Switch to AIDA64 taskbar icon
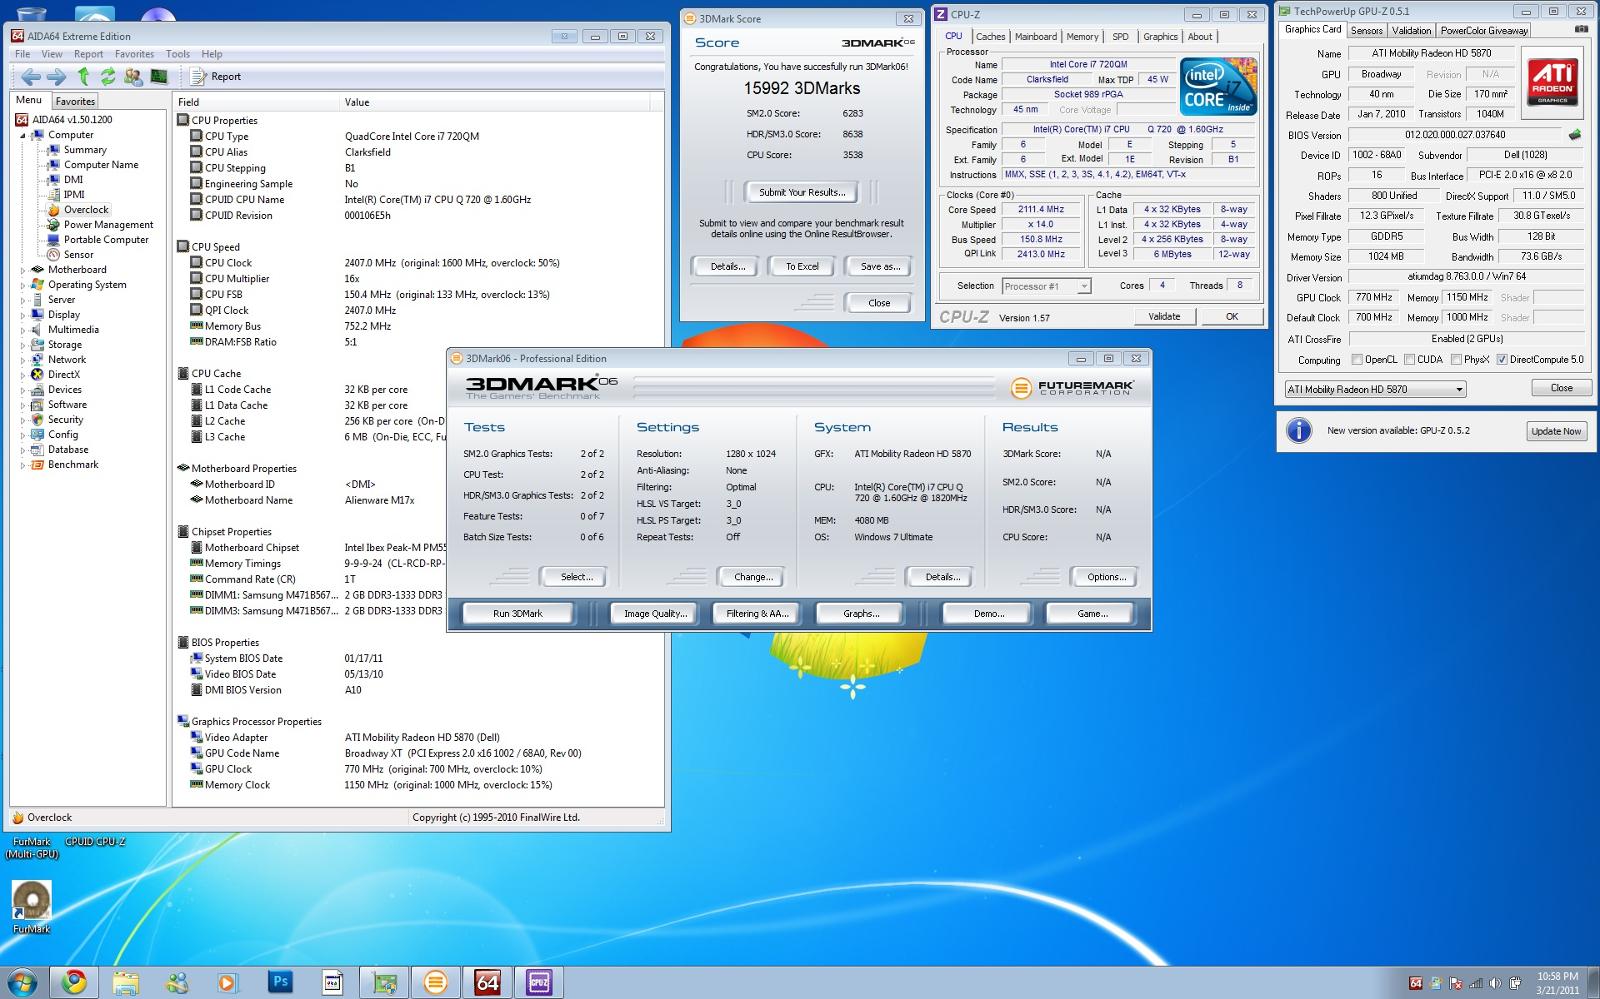This screenshot has width=1600, height=999. [487, 982]
